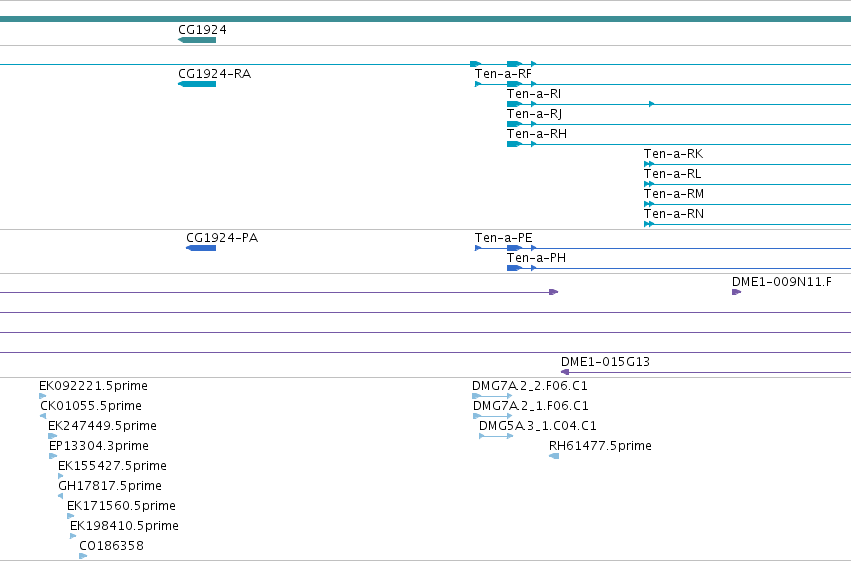Select the Ten-a-RK transcript
The height and width of the screenshot is (561, 851).
pos(674,154)
